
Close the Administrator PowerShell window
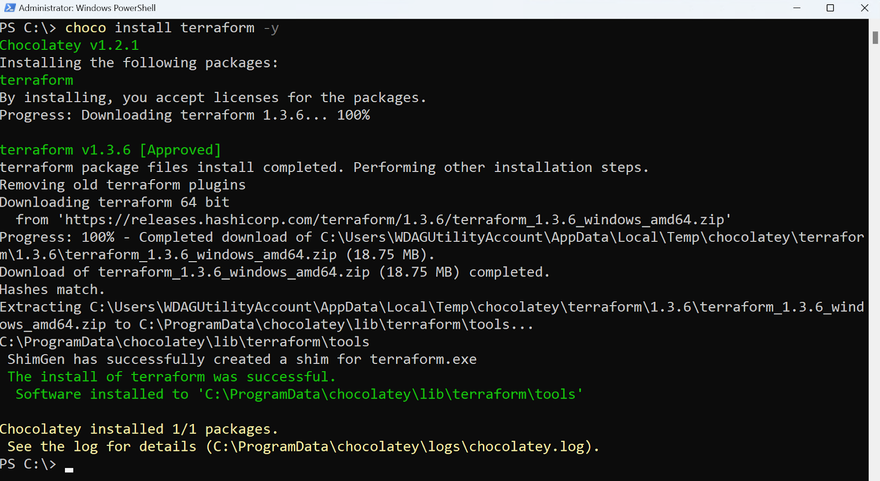pyautogui.click(x=863, y=8)
